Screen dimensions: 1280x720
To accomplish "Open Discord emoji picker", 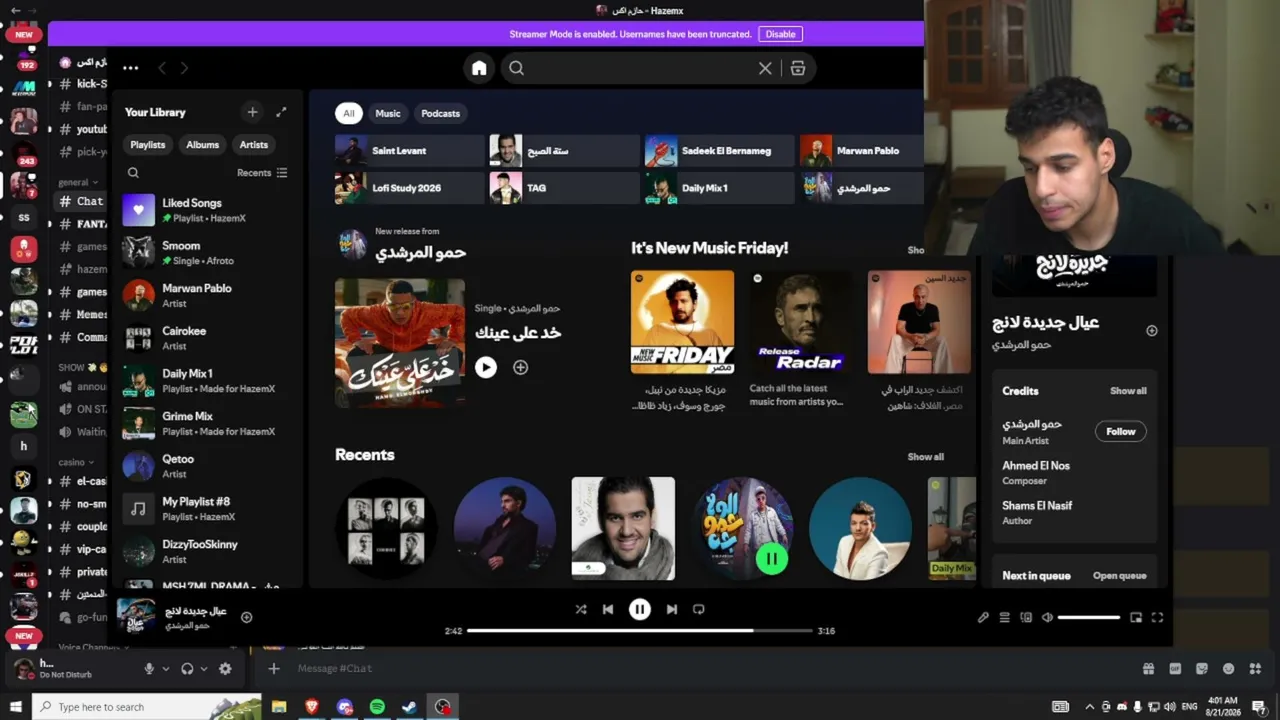I will click(1228, 669).
